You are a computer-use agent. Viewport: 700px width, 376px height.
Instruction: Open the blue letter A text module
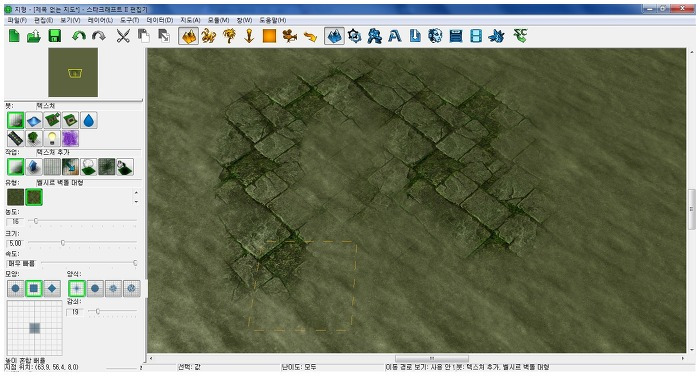coord(395,36)
